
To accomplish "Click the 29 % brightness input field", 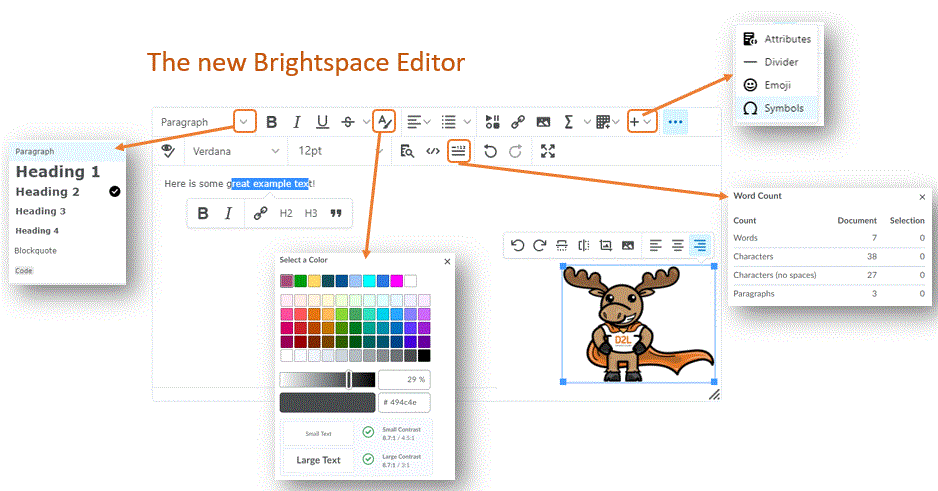I will point(404,379).
